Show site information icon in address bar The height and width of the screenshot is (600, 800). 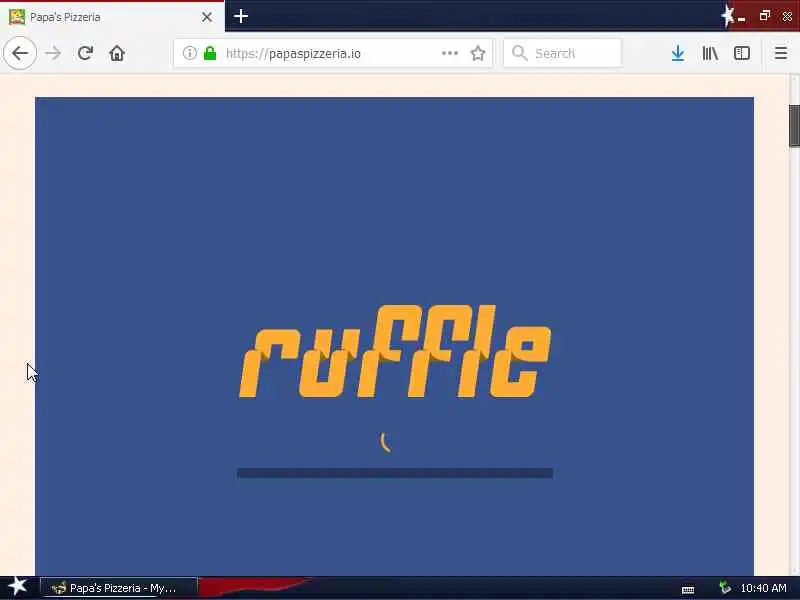pos(189,53)
